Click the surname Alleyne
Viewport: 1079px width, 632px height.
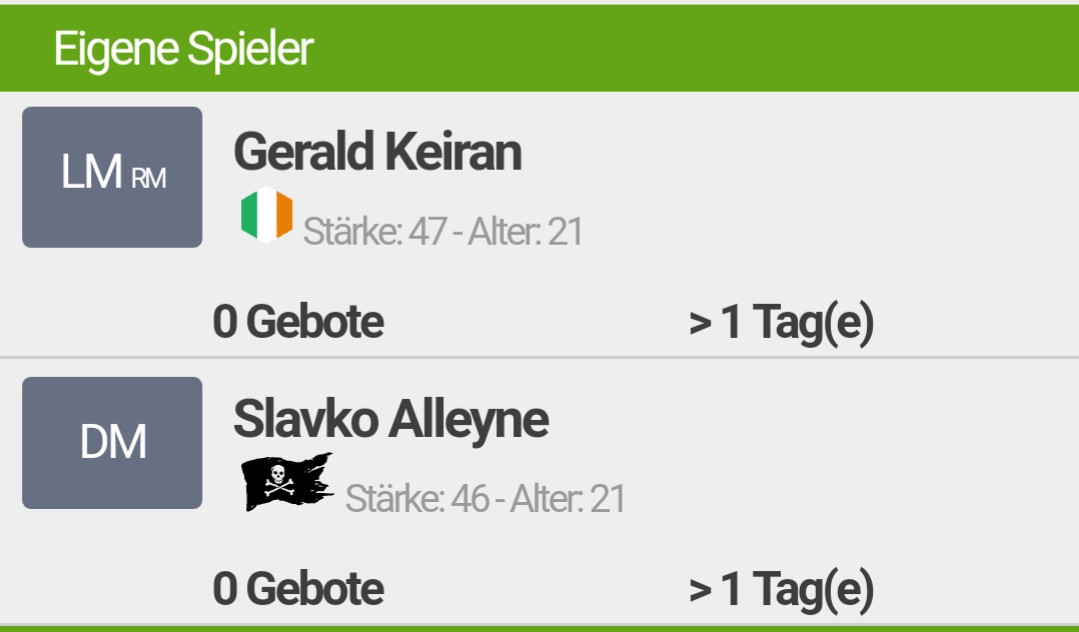[469, 421]
